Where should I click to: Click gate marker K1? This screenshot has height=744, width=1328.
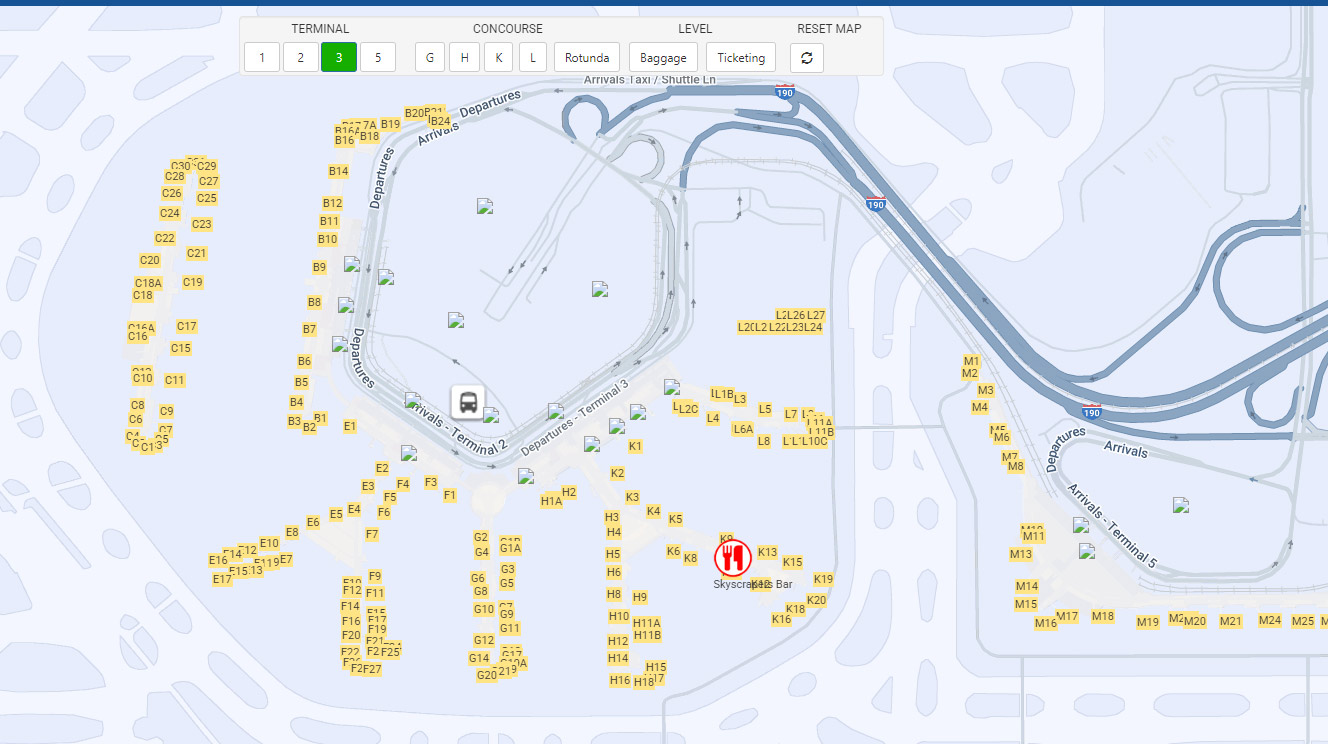click(x=635, y=446)
